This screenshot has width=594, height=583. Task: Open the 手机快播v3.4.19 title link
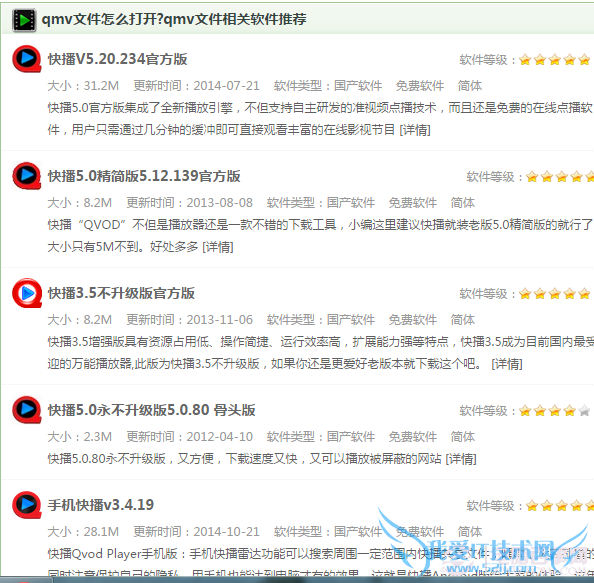(x=101, y=505)
